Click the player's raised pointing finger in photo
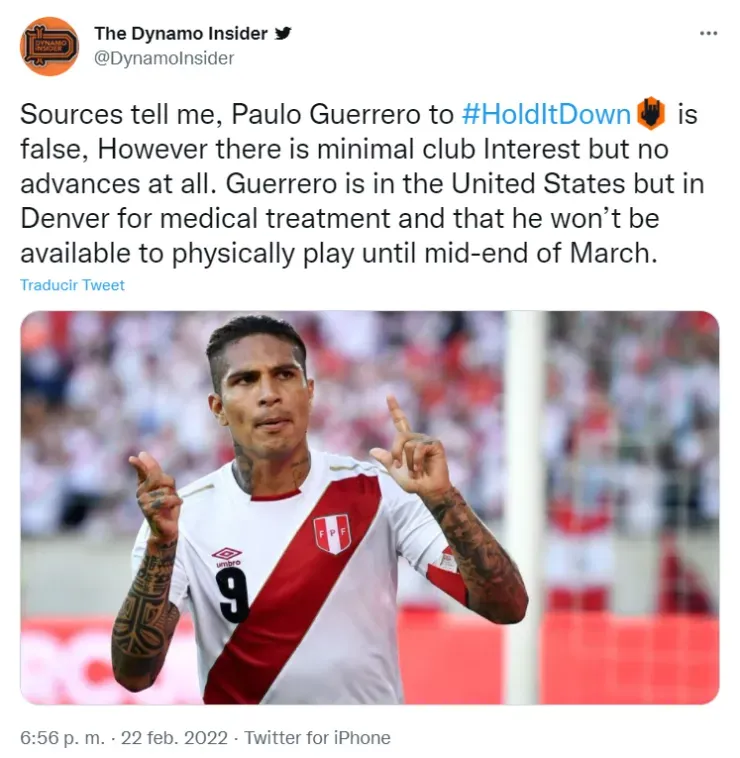The image size is (740, 758). [399, 415]
